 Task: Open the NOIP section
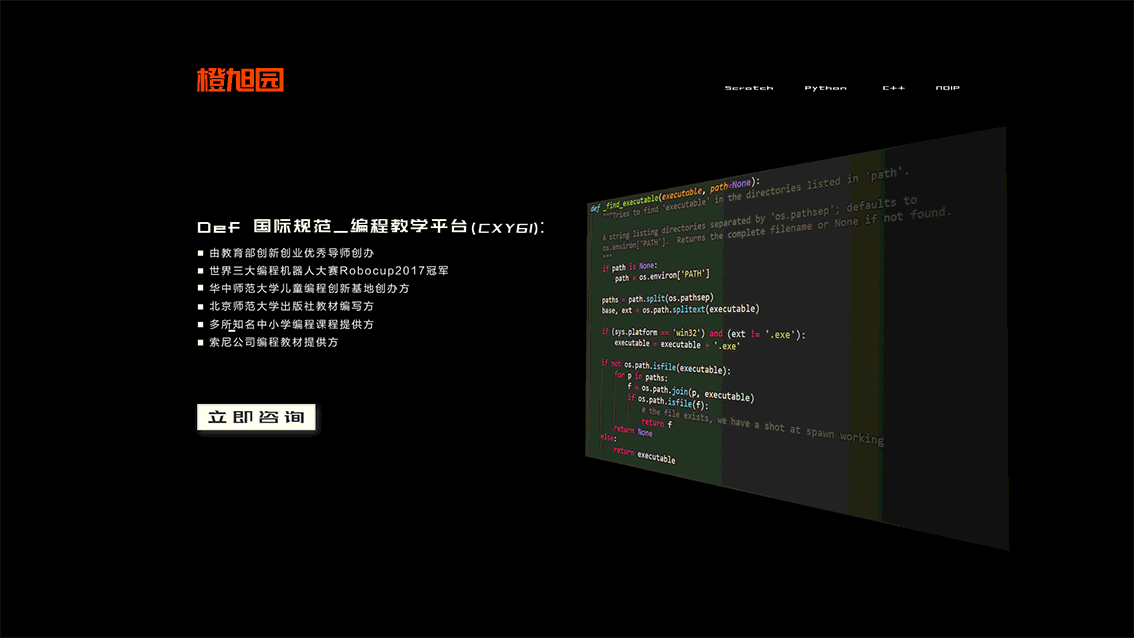(x=947, y=88)
